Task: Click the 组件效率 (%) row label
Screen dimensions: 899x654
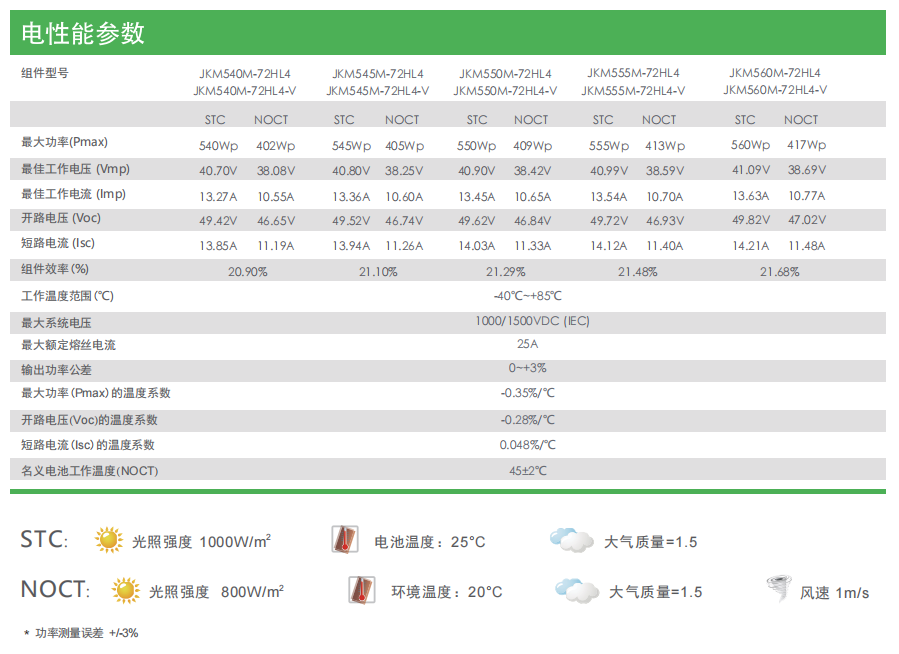Action: (x=55, y=269)
